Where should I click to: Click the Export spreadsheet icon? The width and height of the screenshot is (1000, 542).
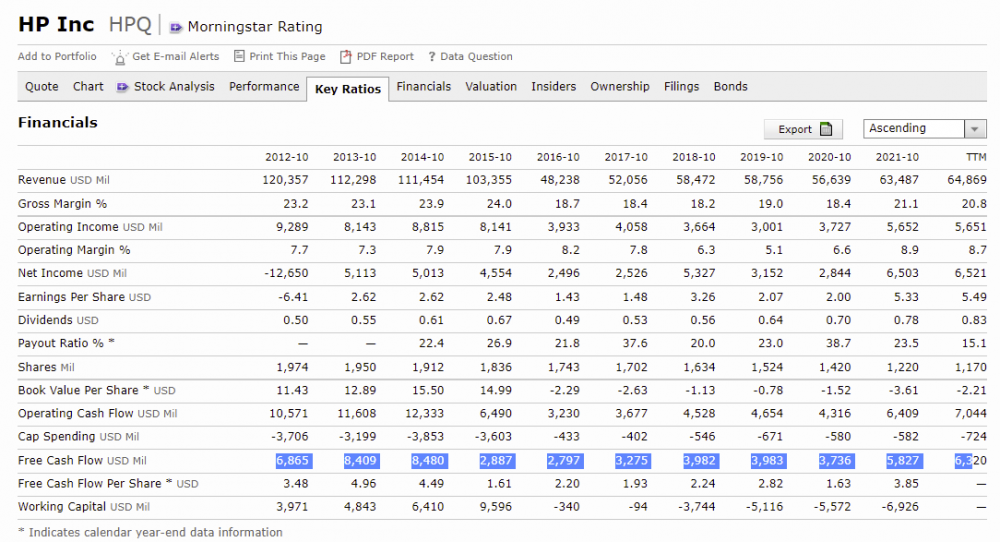pos(826,129)
